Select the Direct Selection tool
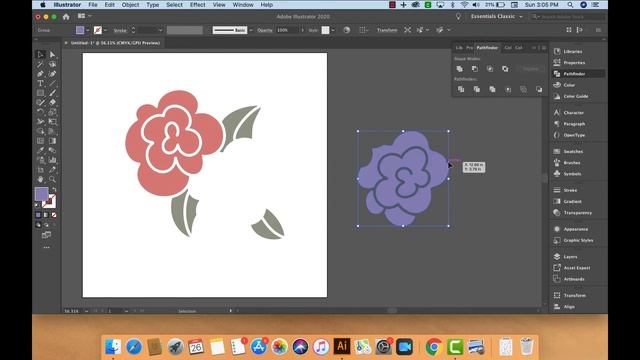Image resolution: width=640 pixels, height=360 pixels. (53, 55)
